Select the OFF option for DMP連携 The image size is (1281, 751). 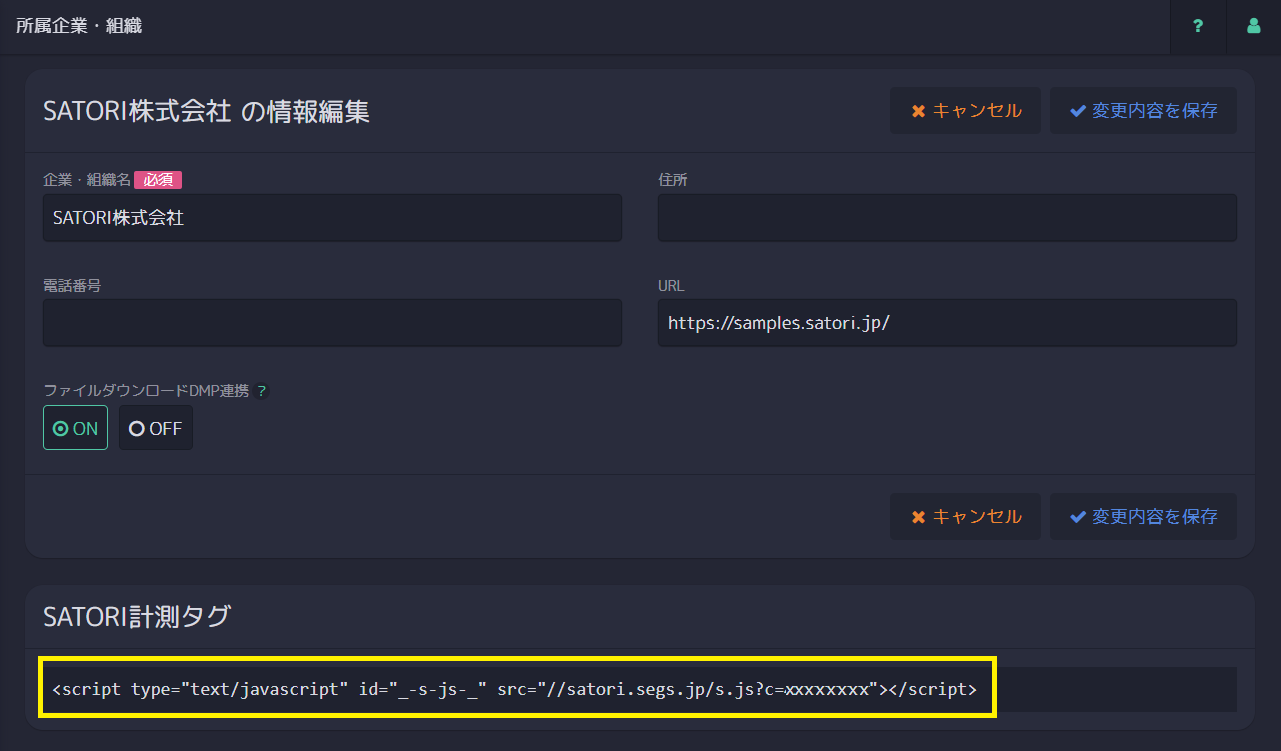[156, 428]
